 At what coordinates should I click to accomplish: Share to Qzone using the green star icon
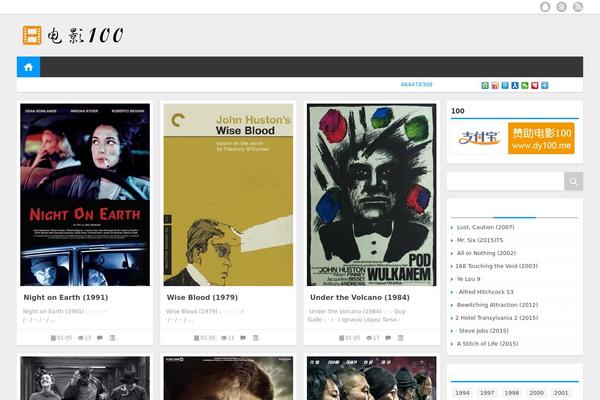pyautogui.click(x=485, y=85)
